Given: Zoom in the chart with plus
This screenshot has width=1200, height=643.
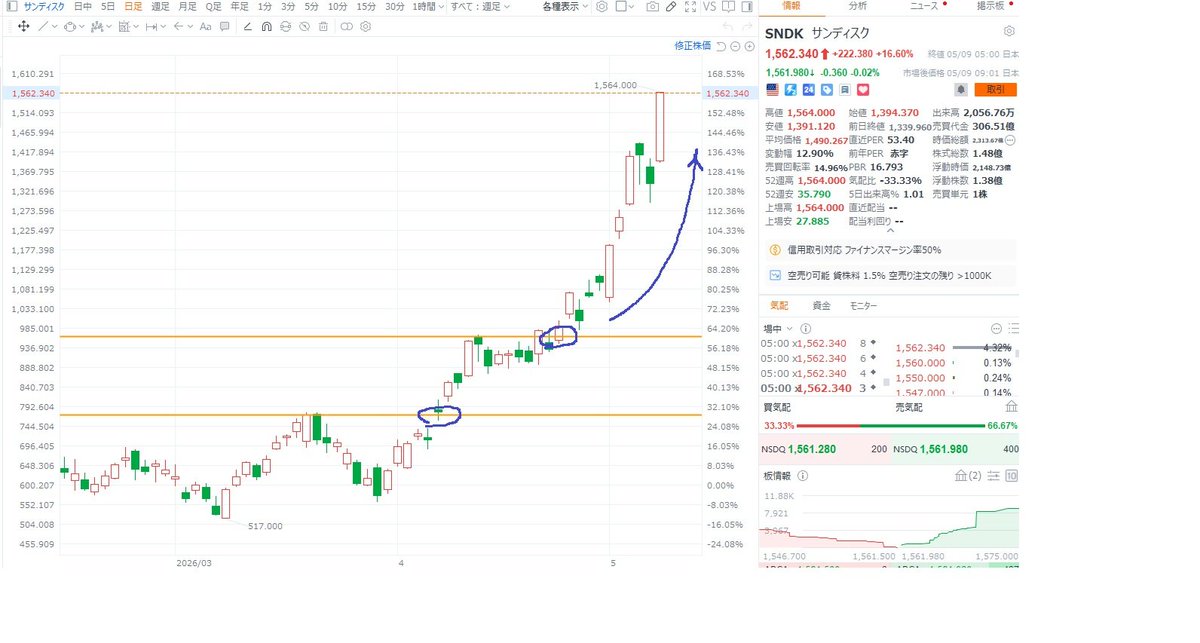Looking at the screenshot, I should point(749,46).
